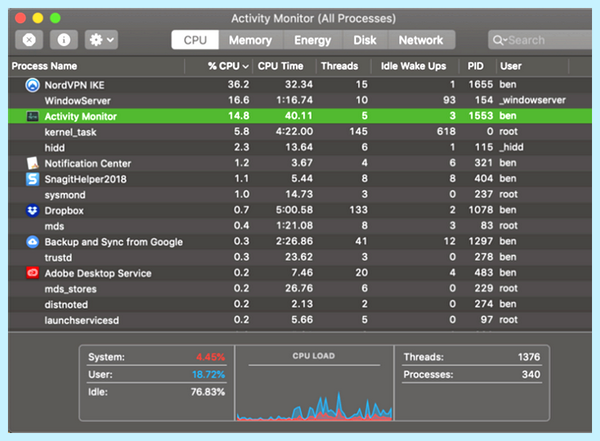This screenshot has width=600, height=441.
Task: Click the User 18.72% value
Action: click(209, 374)
